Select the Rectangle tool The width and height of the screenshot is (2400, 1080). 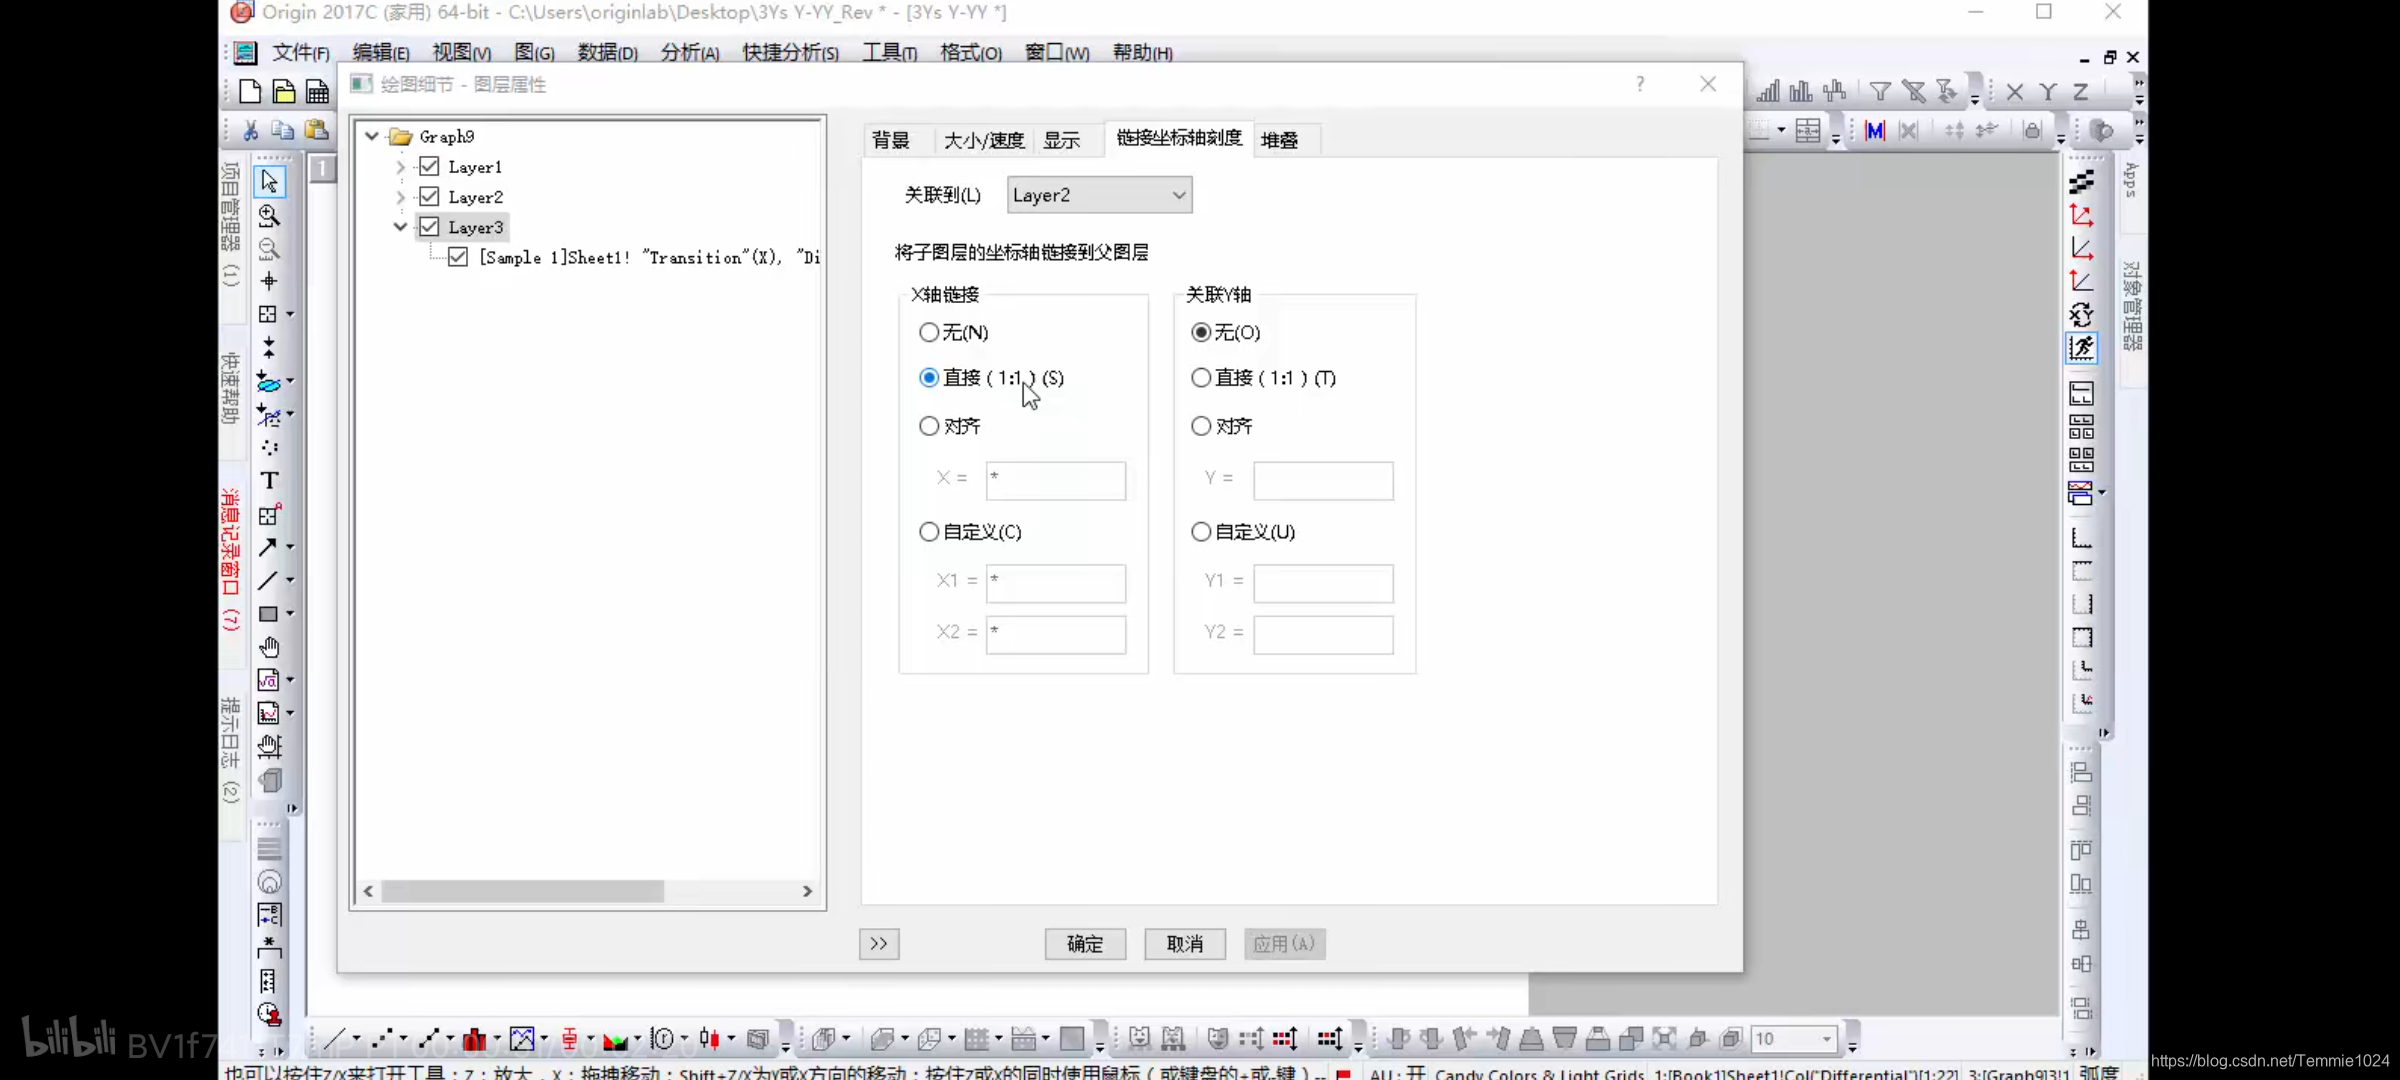point(268,614)
